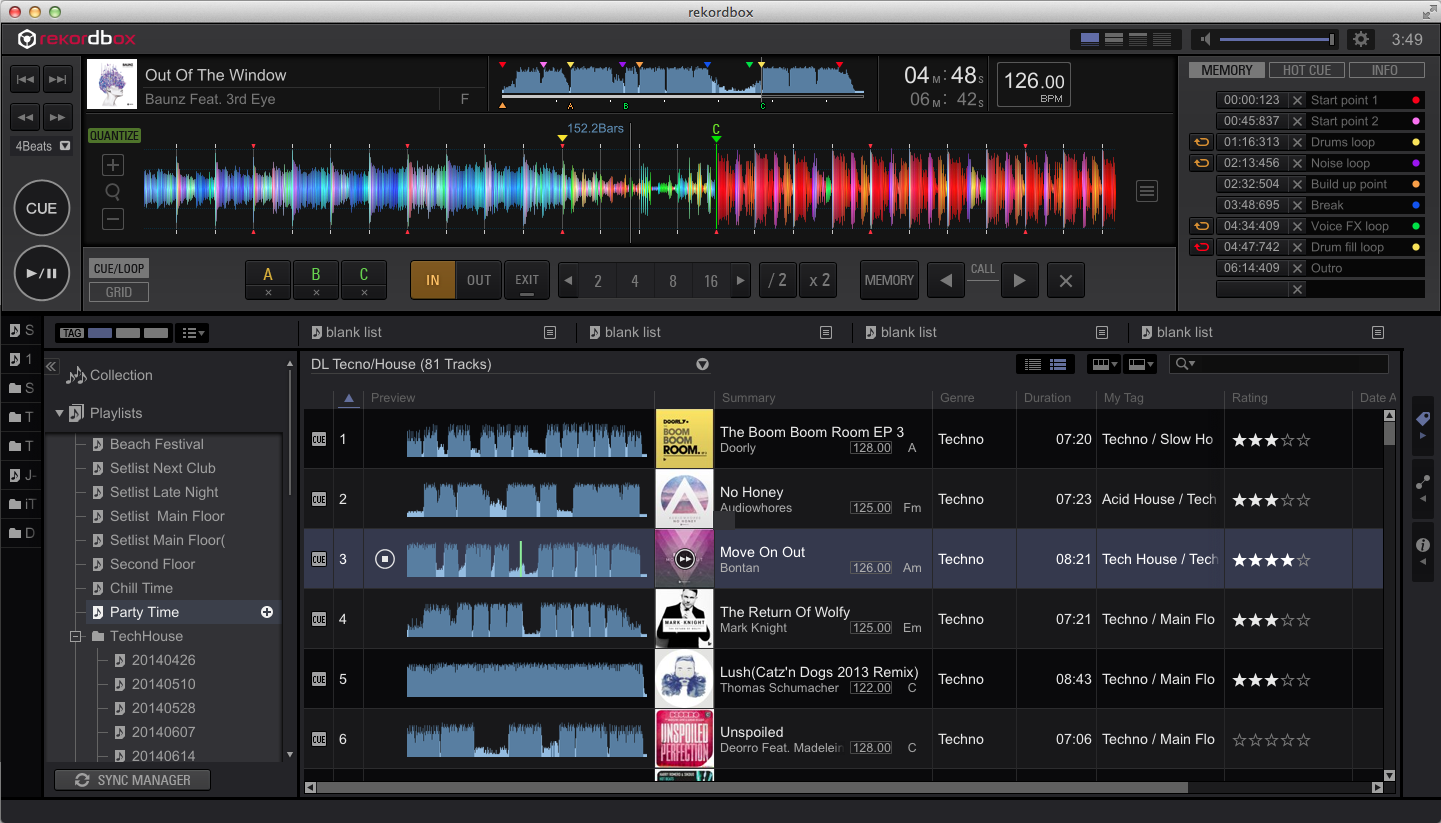Click the waveform zoom out minus icon
The width and height of the screenshot is (1441, 823).
point(113,219)
